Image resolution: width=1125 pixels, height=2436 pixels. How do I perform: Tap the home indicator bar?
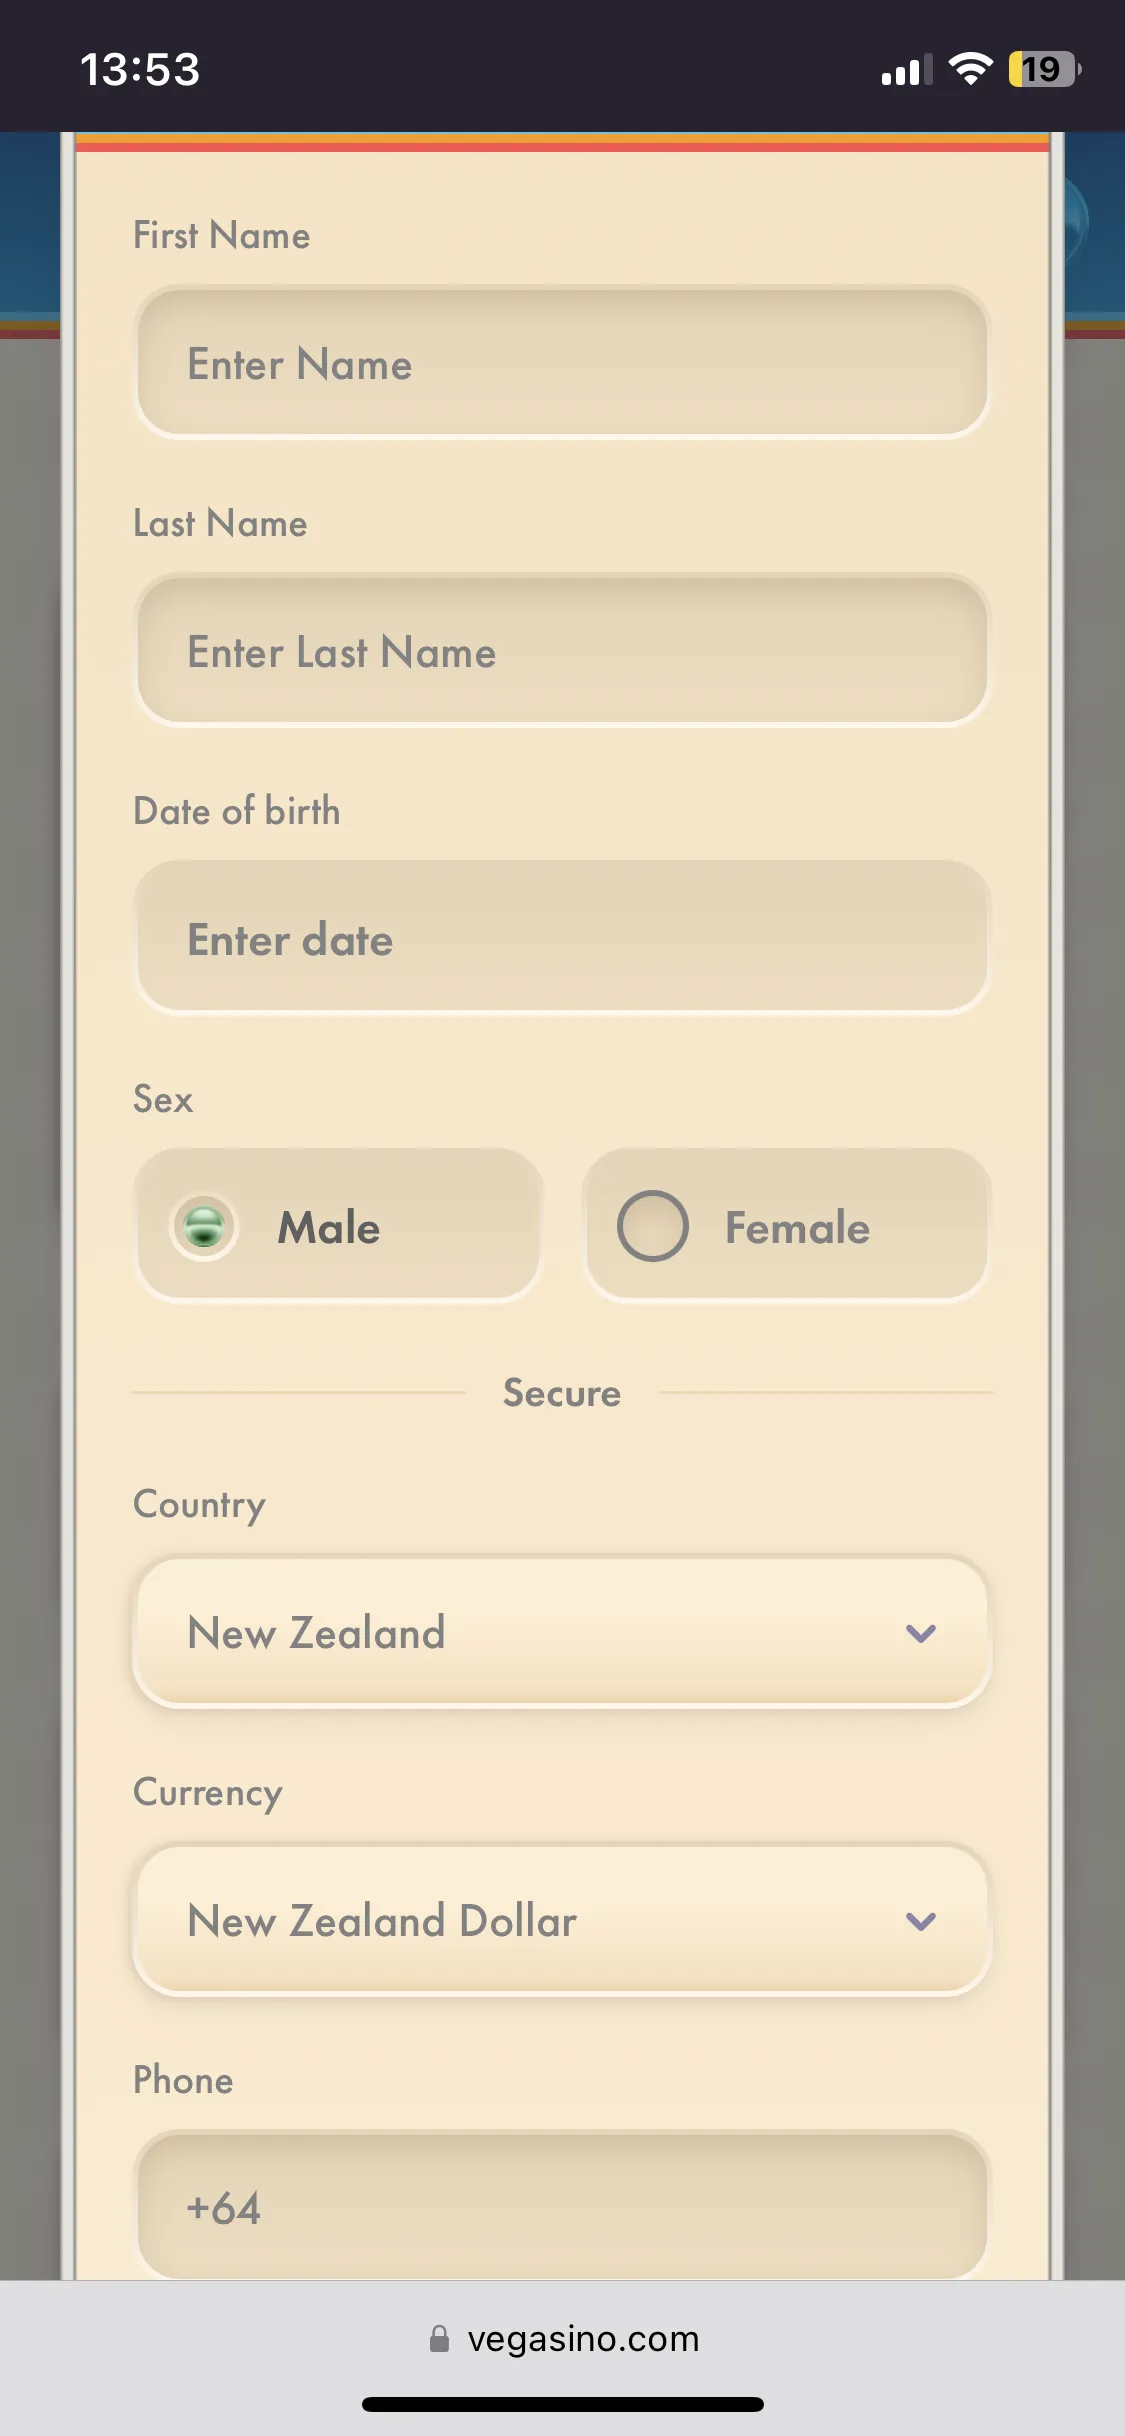coord(562,2404)
